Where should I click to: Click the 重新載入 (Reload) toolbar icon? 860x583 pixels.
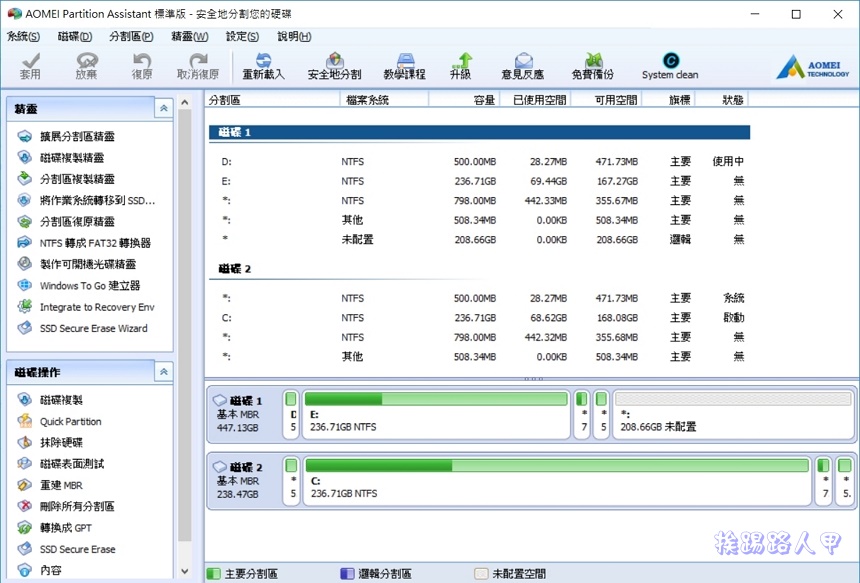tap(264, 66)
